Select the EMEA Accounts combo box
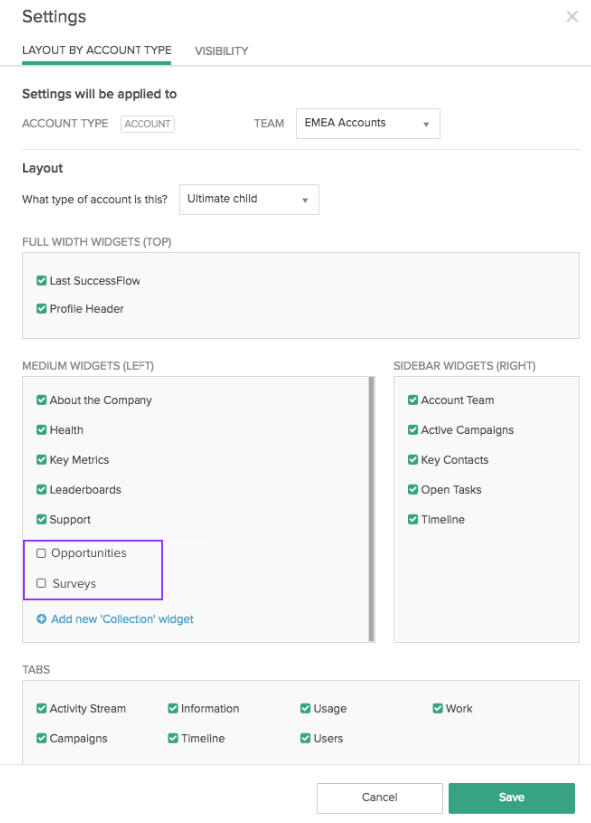 [x=368, y=123]
